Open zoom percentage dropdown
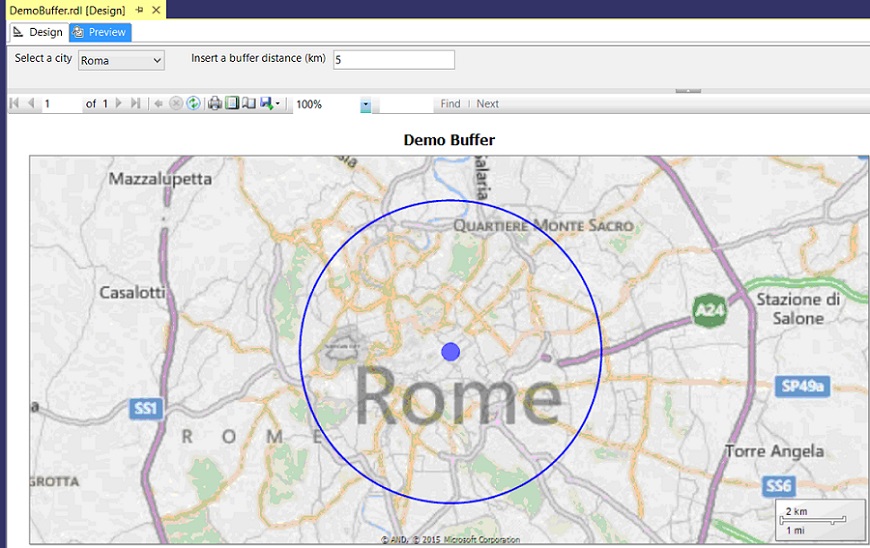The width and height of the screenshot is (870, 548). tap(365, 104)
